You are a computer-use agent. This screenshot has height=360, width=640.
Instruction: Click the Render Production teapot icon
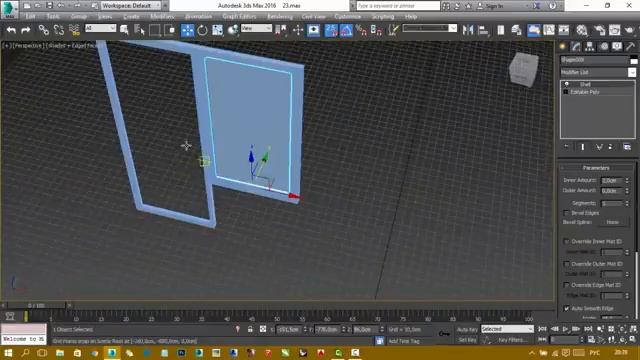pyautogui.click(x=629, y=30)
